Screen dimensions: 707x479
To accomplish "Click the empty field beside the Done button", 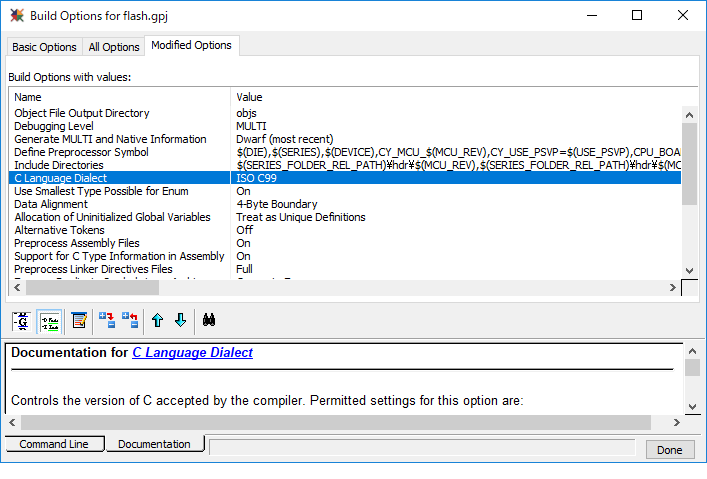I will [422, 447].
